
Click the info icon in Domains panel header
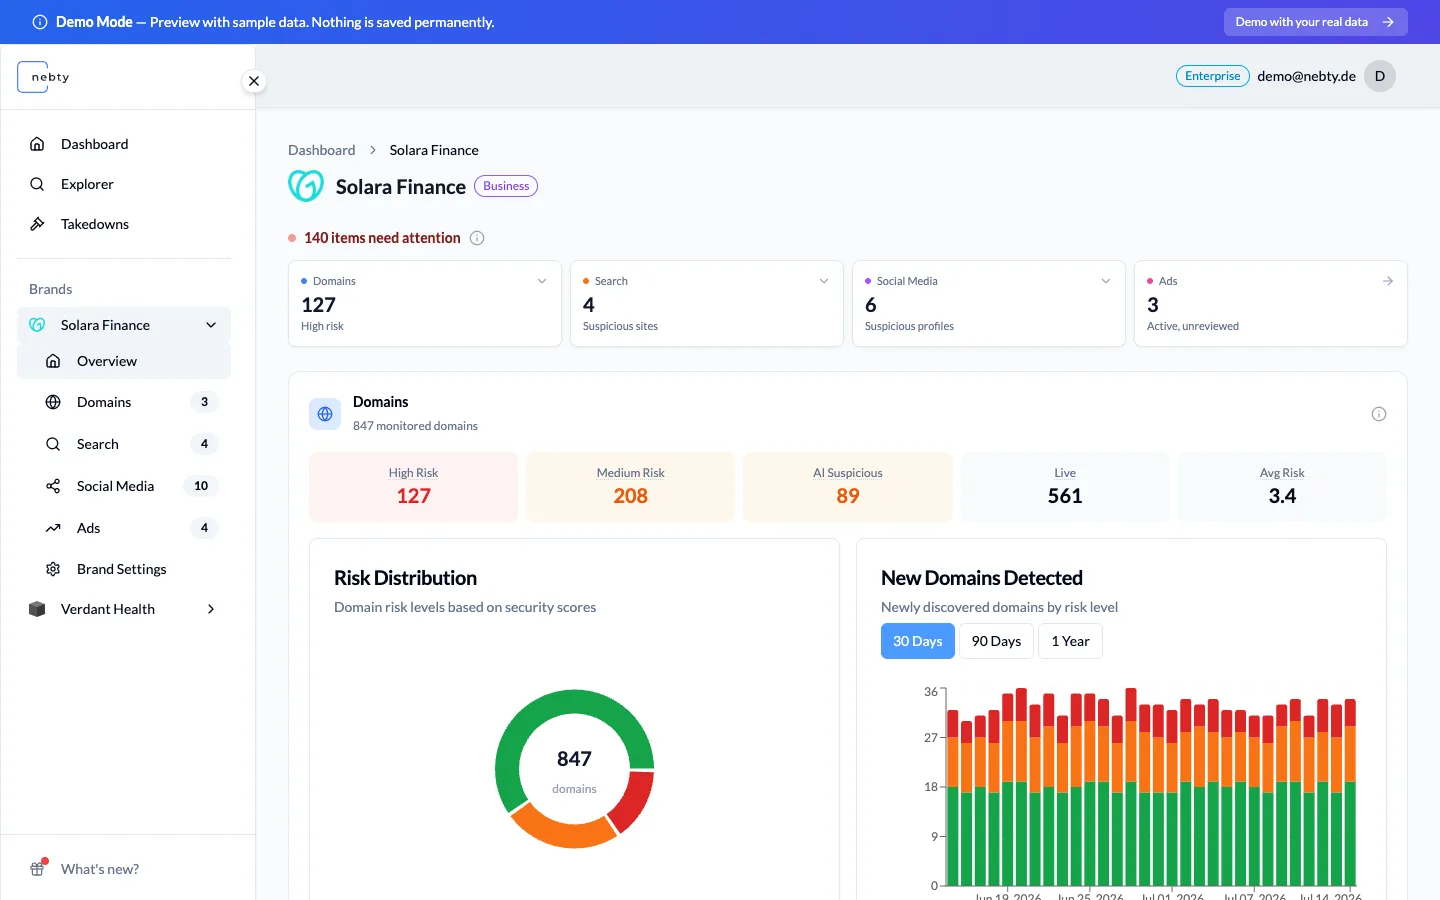click(1379, 414)
